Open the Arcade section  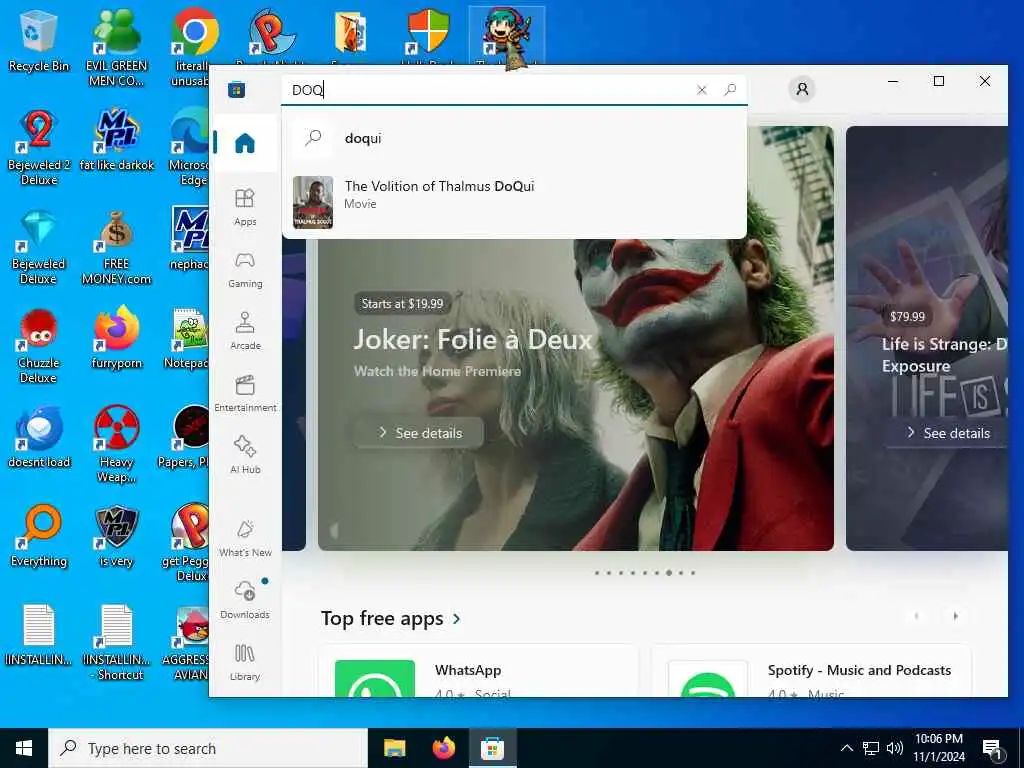click(246, 332)
